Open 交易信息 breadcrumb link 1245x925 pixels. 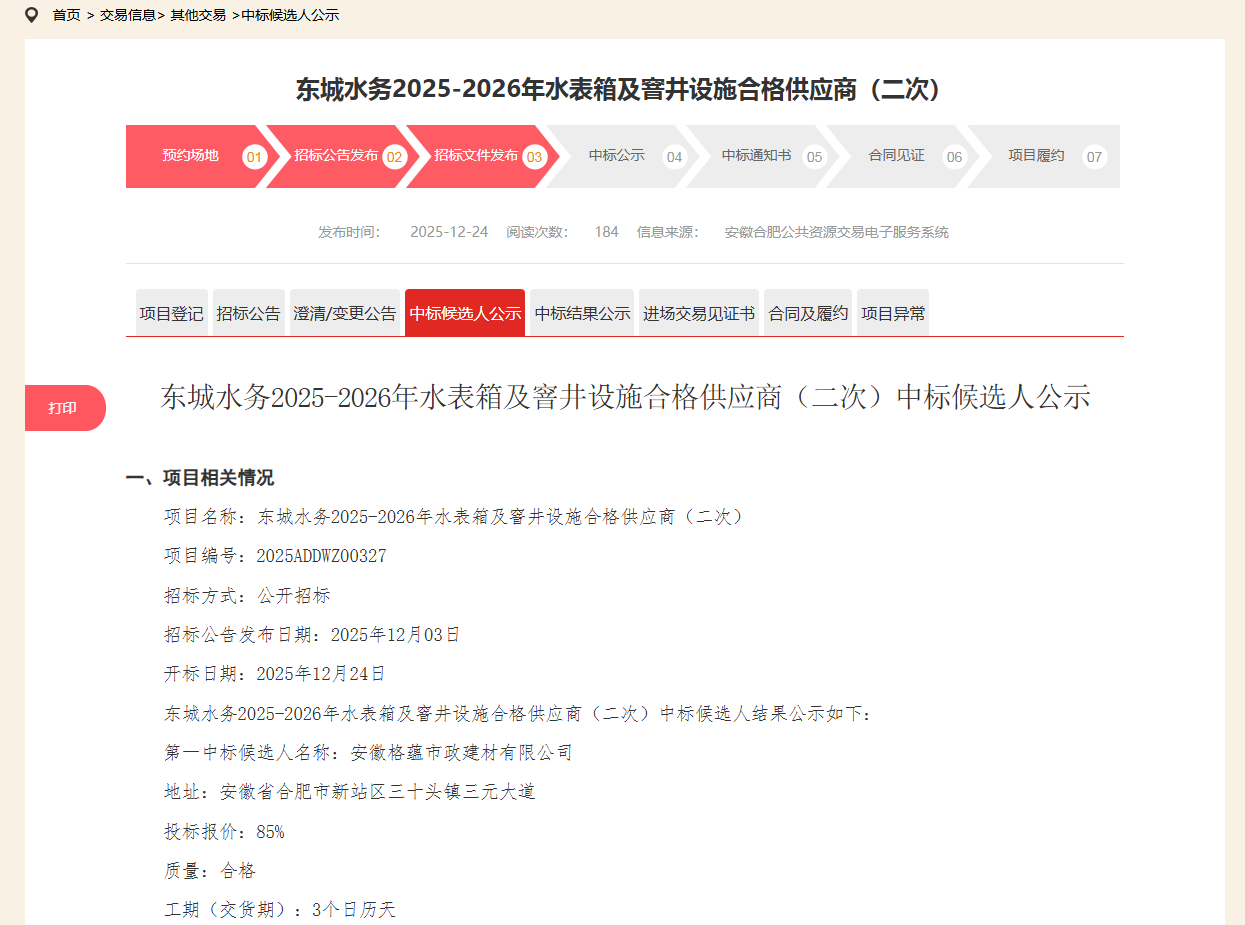coord(128,15)
